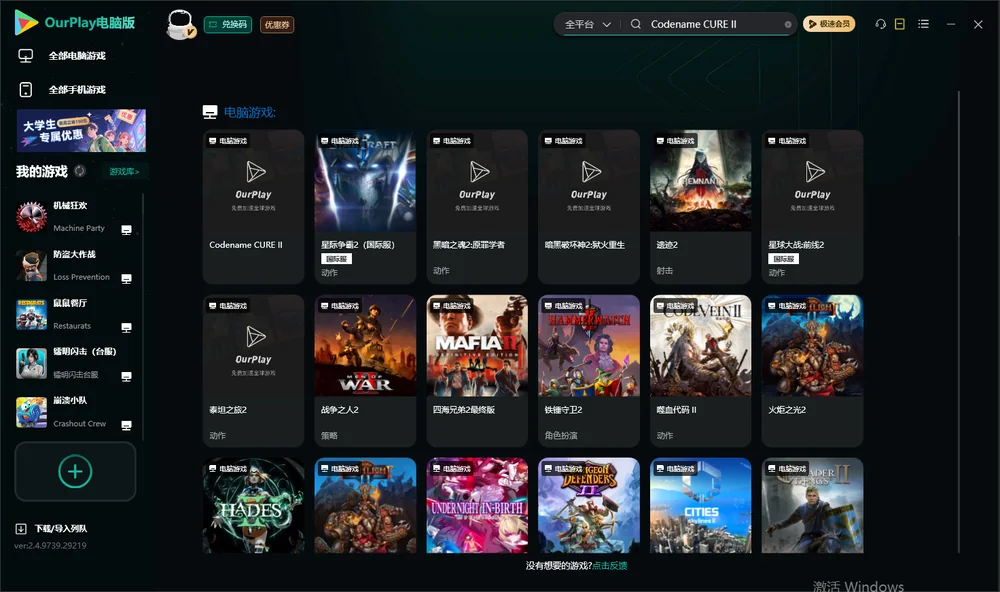Expand the 全平台 platform dropdown
The width and height of the screenshot is (1000, 592).
pyautogui.click(x=587, y=24)
